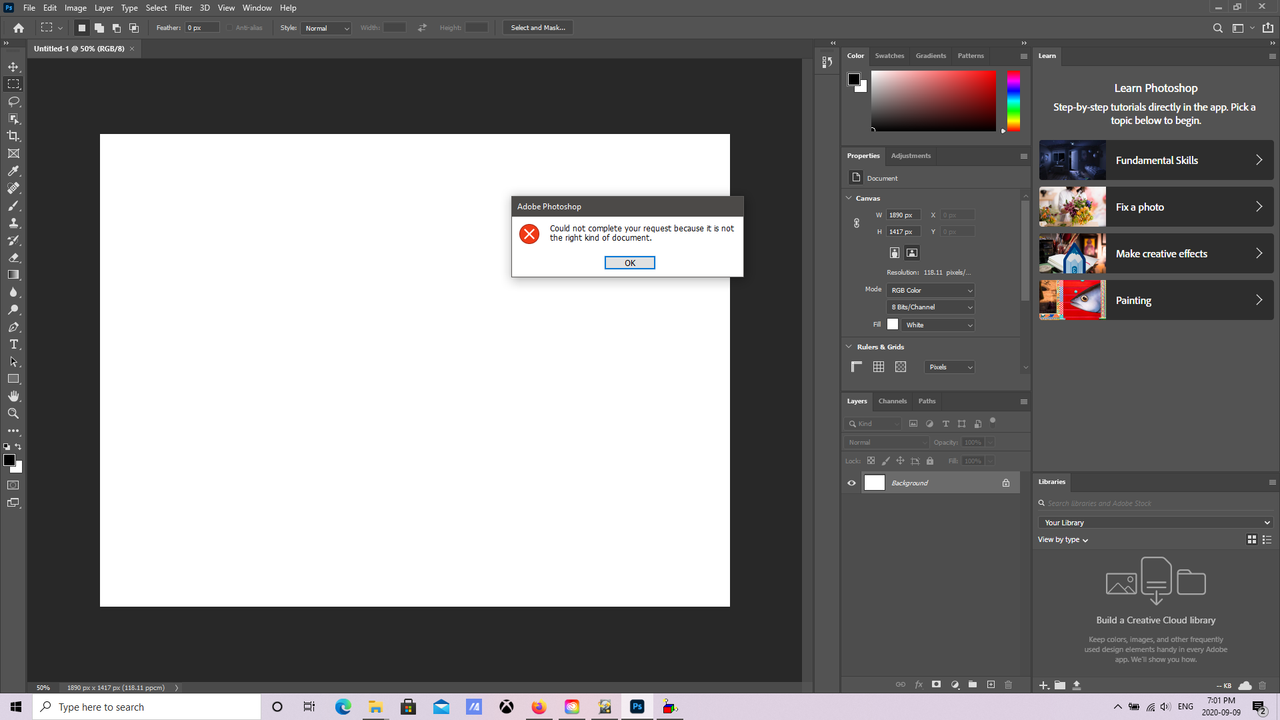Open the RGB Color mode dropdown

930,290
